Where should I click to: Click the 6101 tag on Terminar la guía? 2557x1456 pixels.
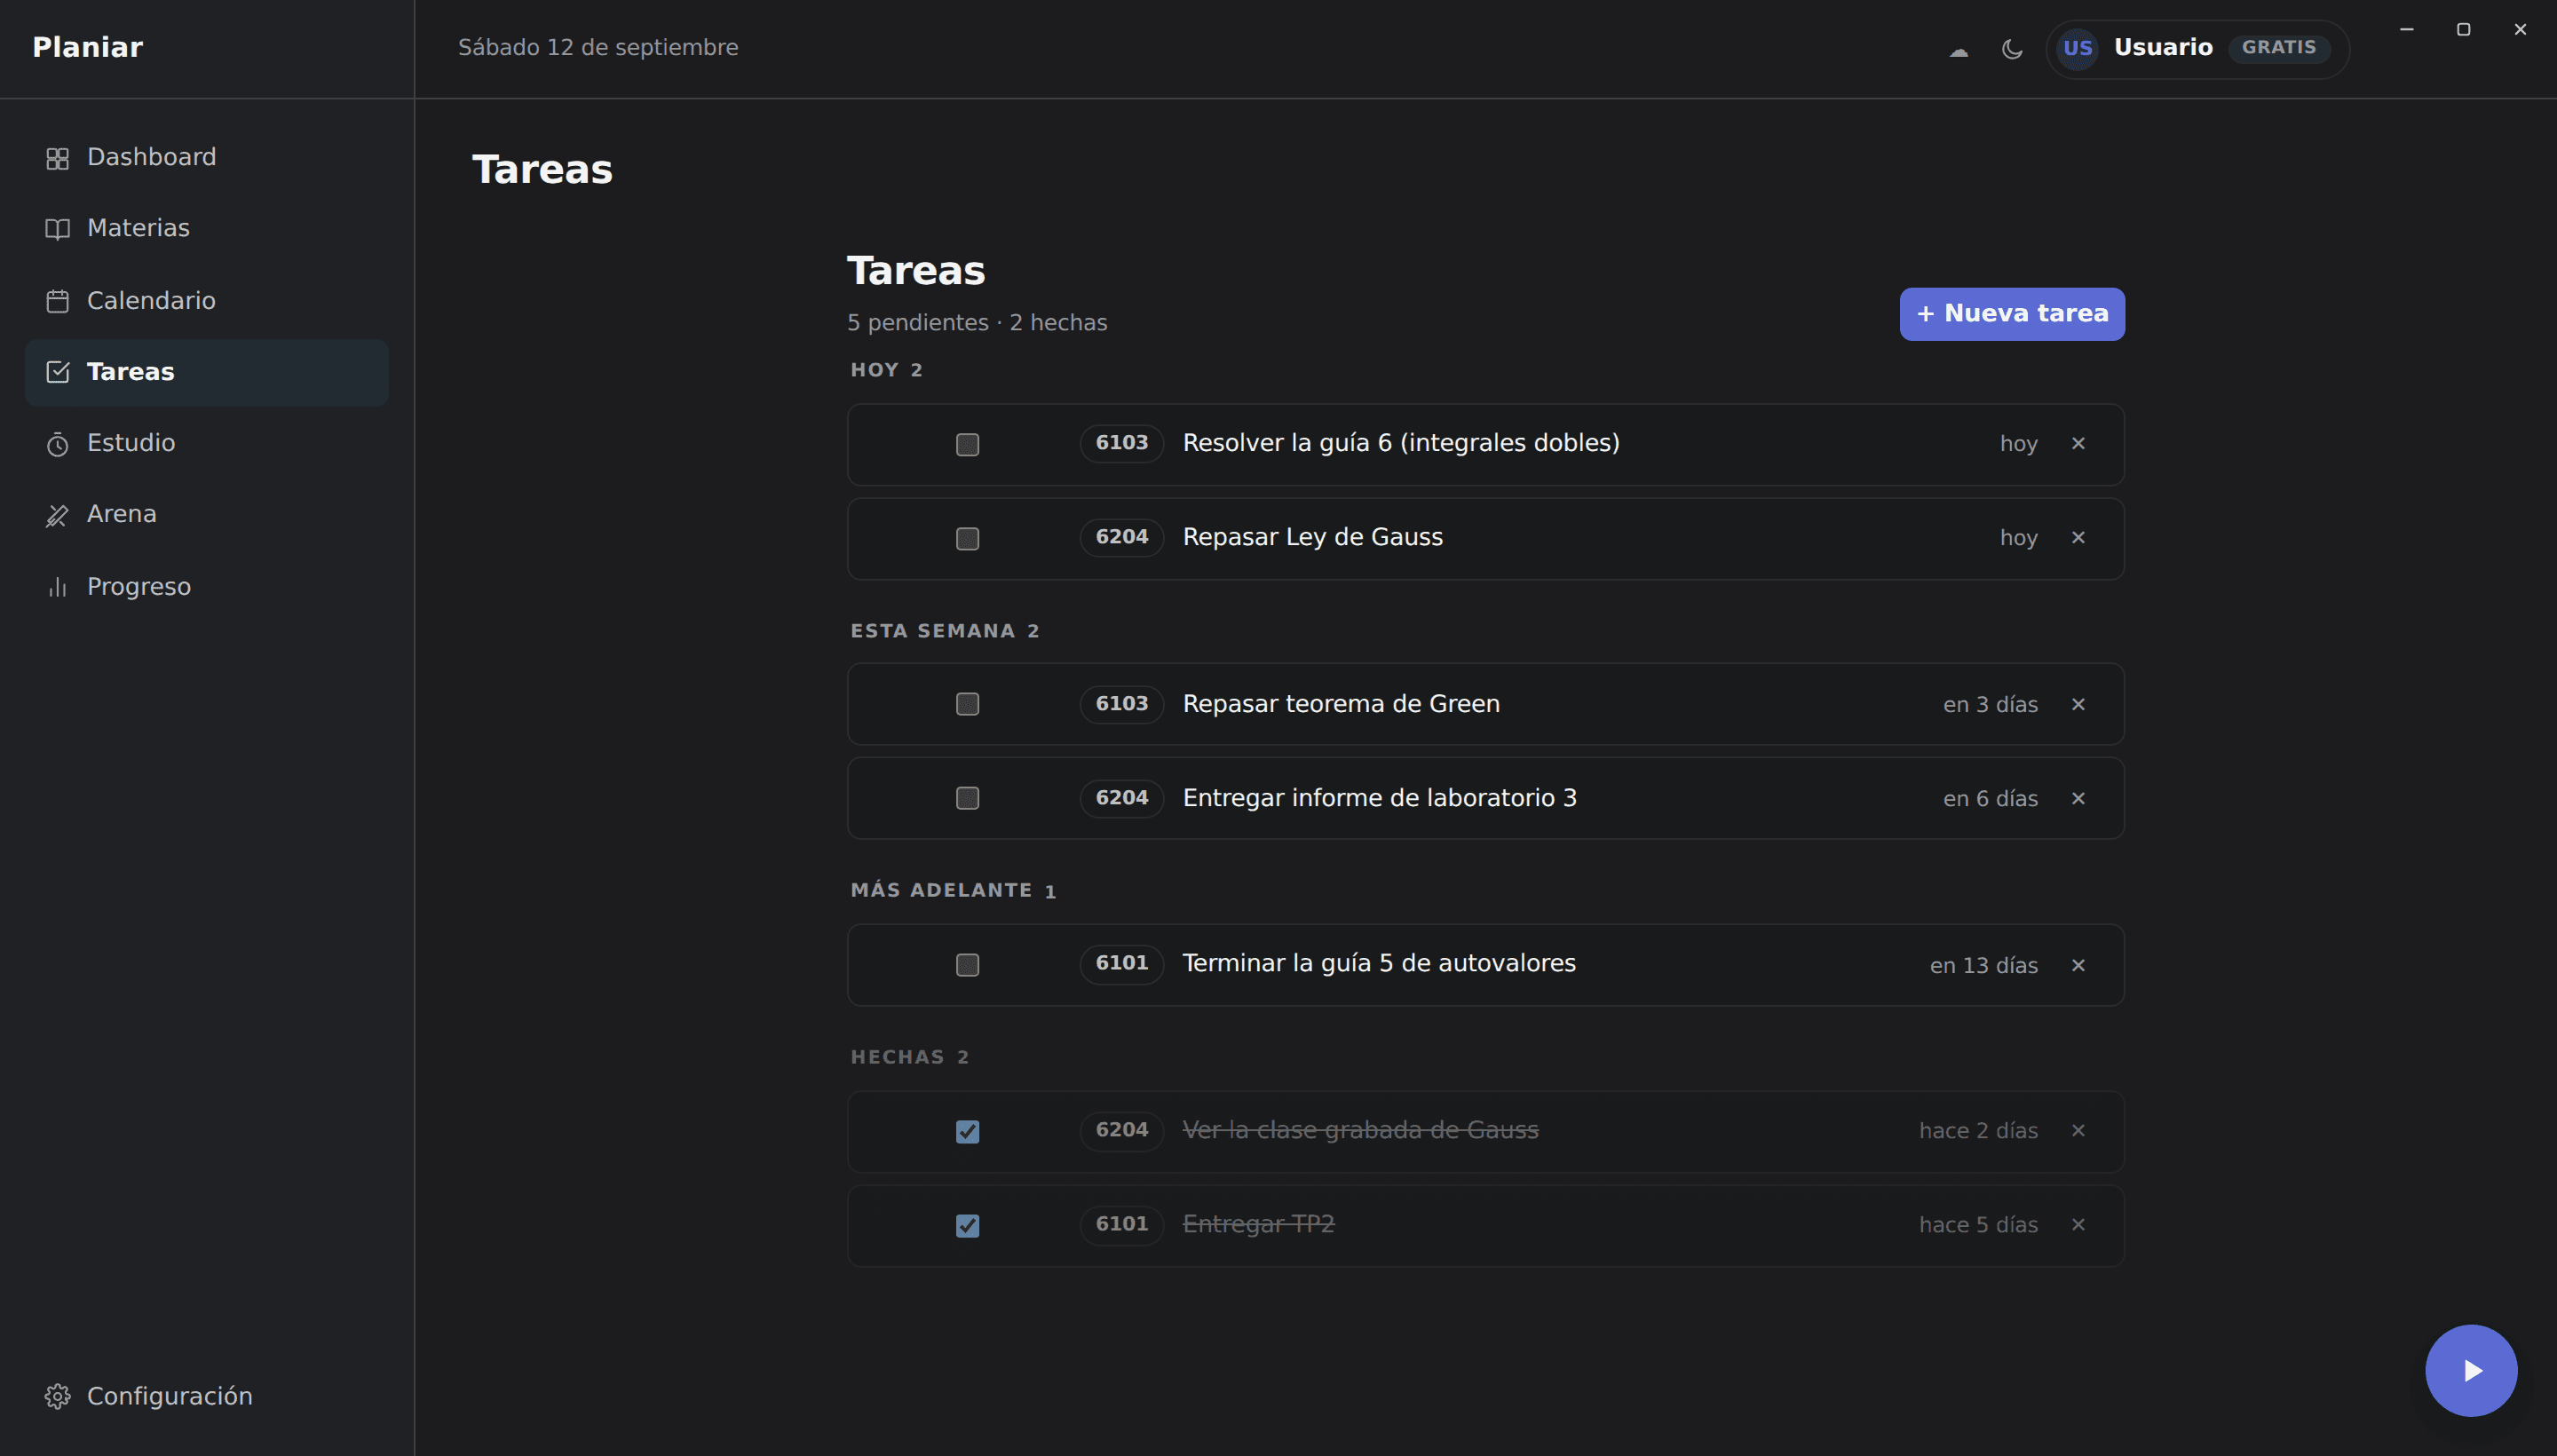click(1121, 964)
